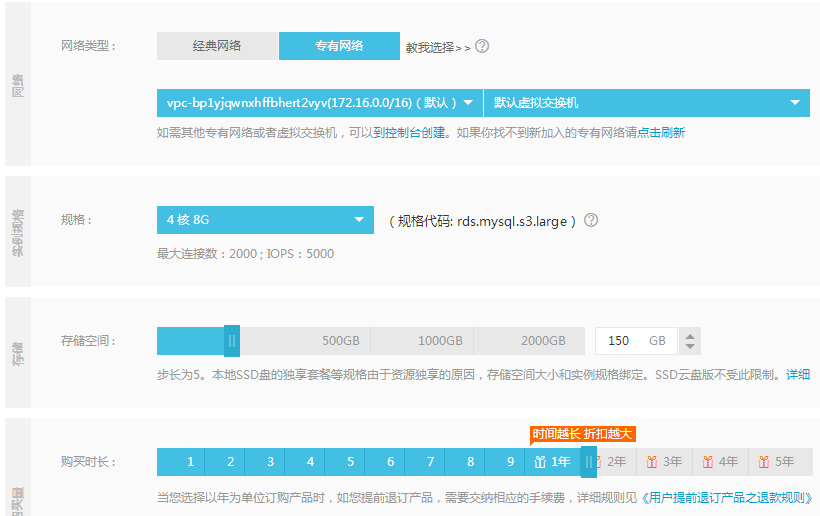Open the VPC selection dropdown
Image resolution: width=820 pixels, height=516 pixels.
click(x=320, y=103)
